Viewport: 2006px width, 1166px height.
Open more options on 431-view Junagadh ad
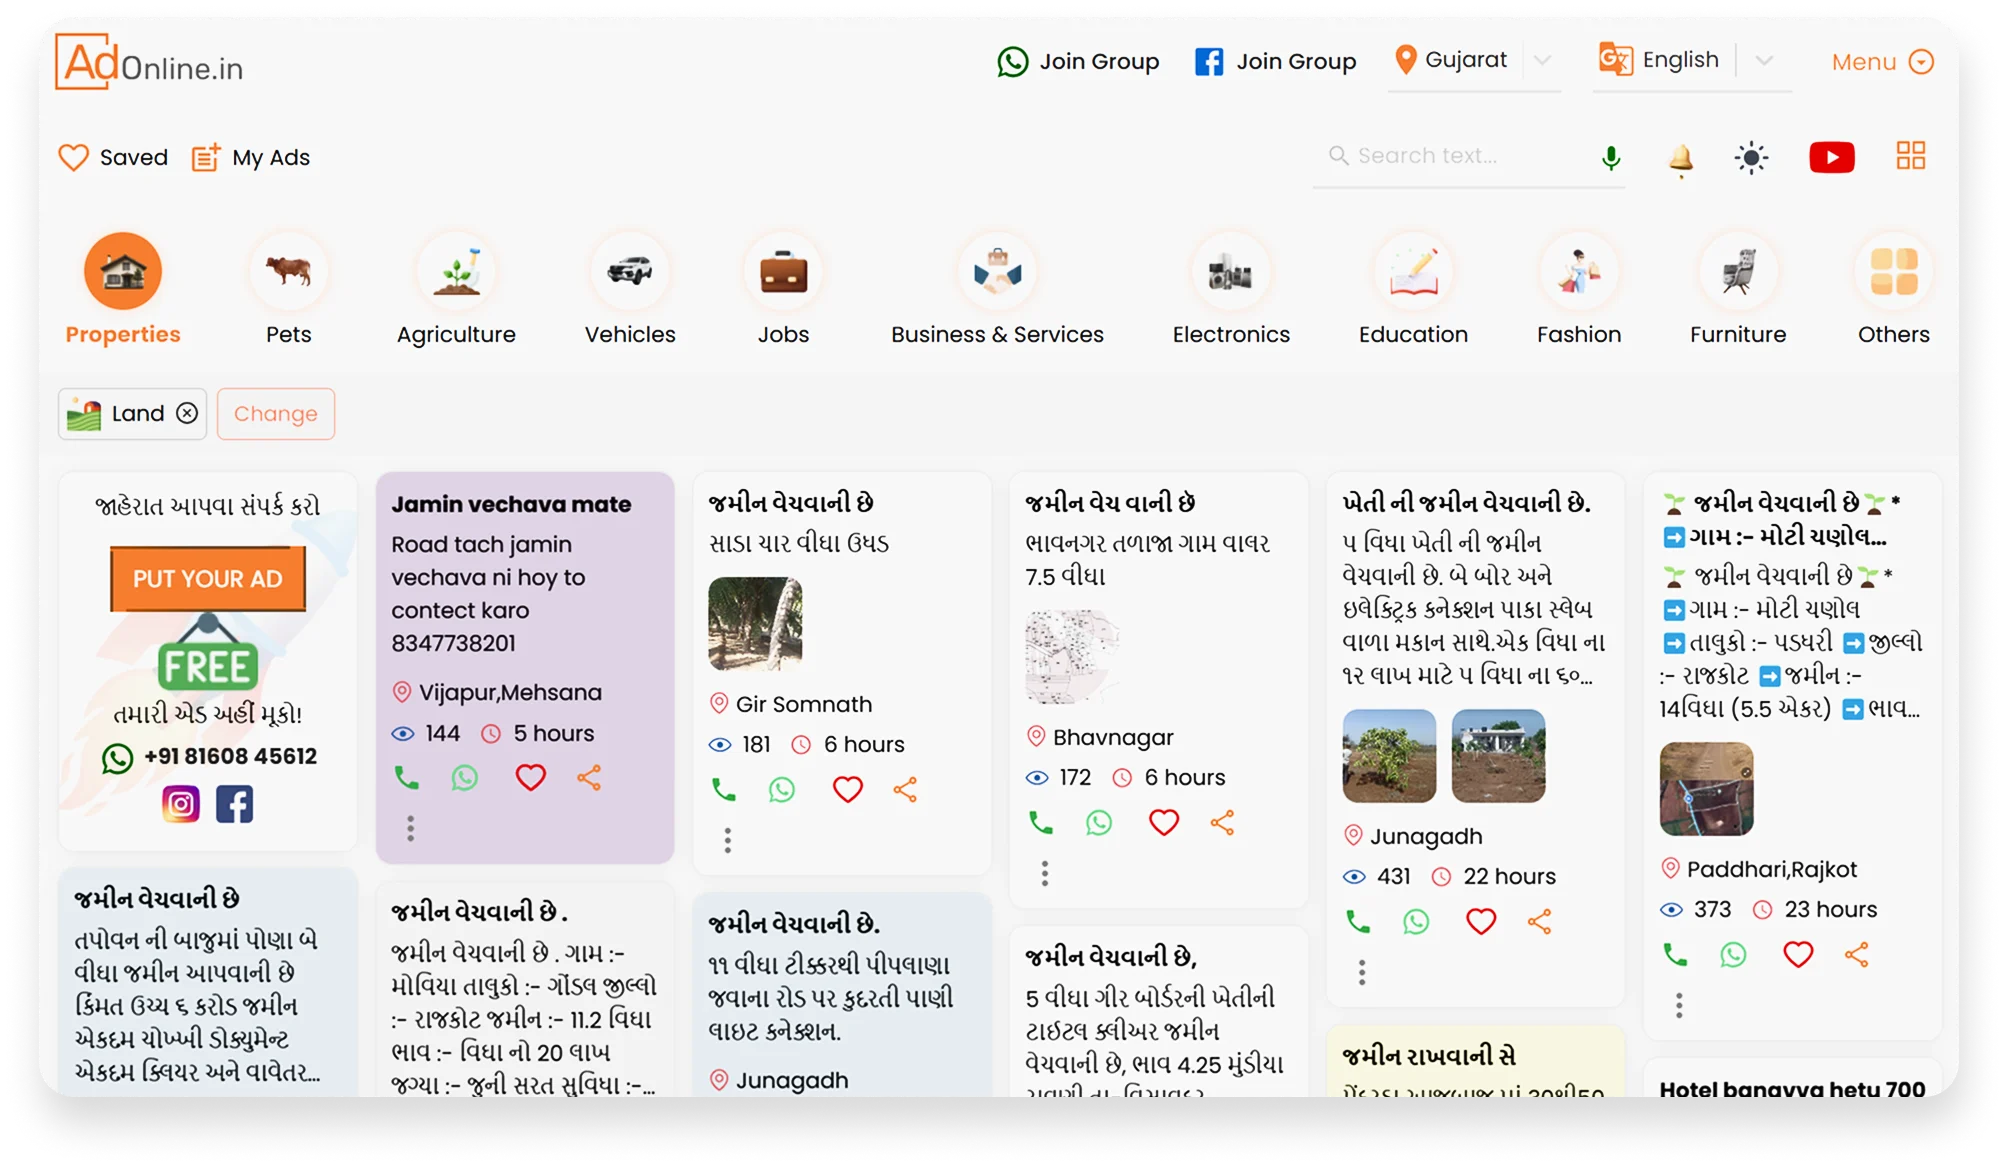tap(1362, 973)
